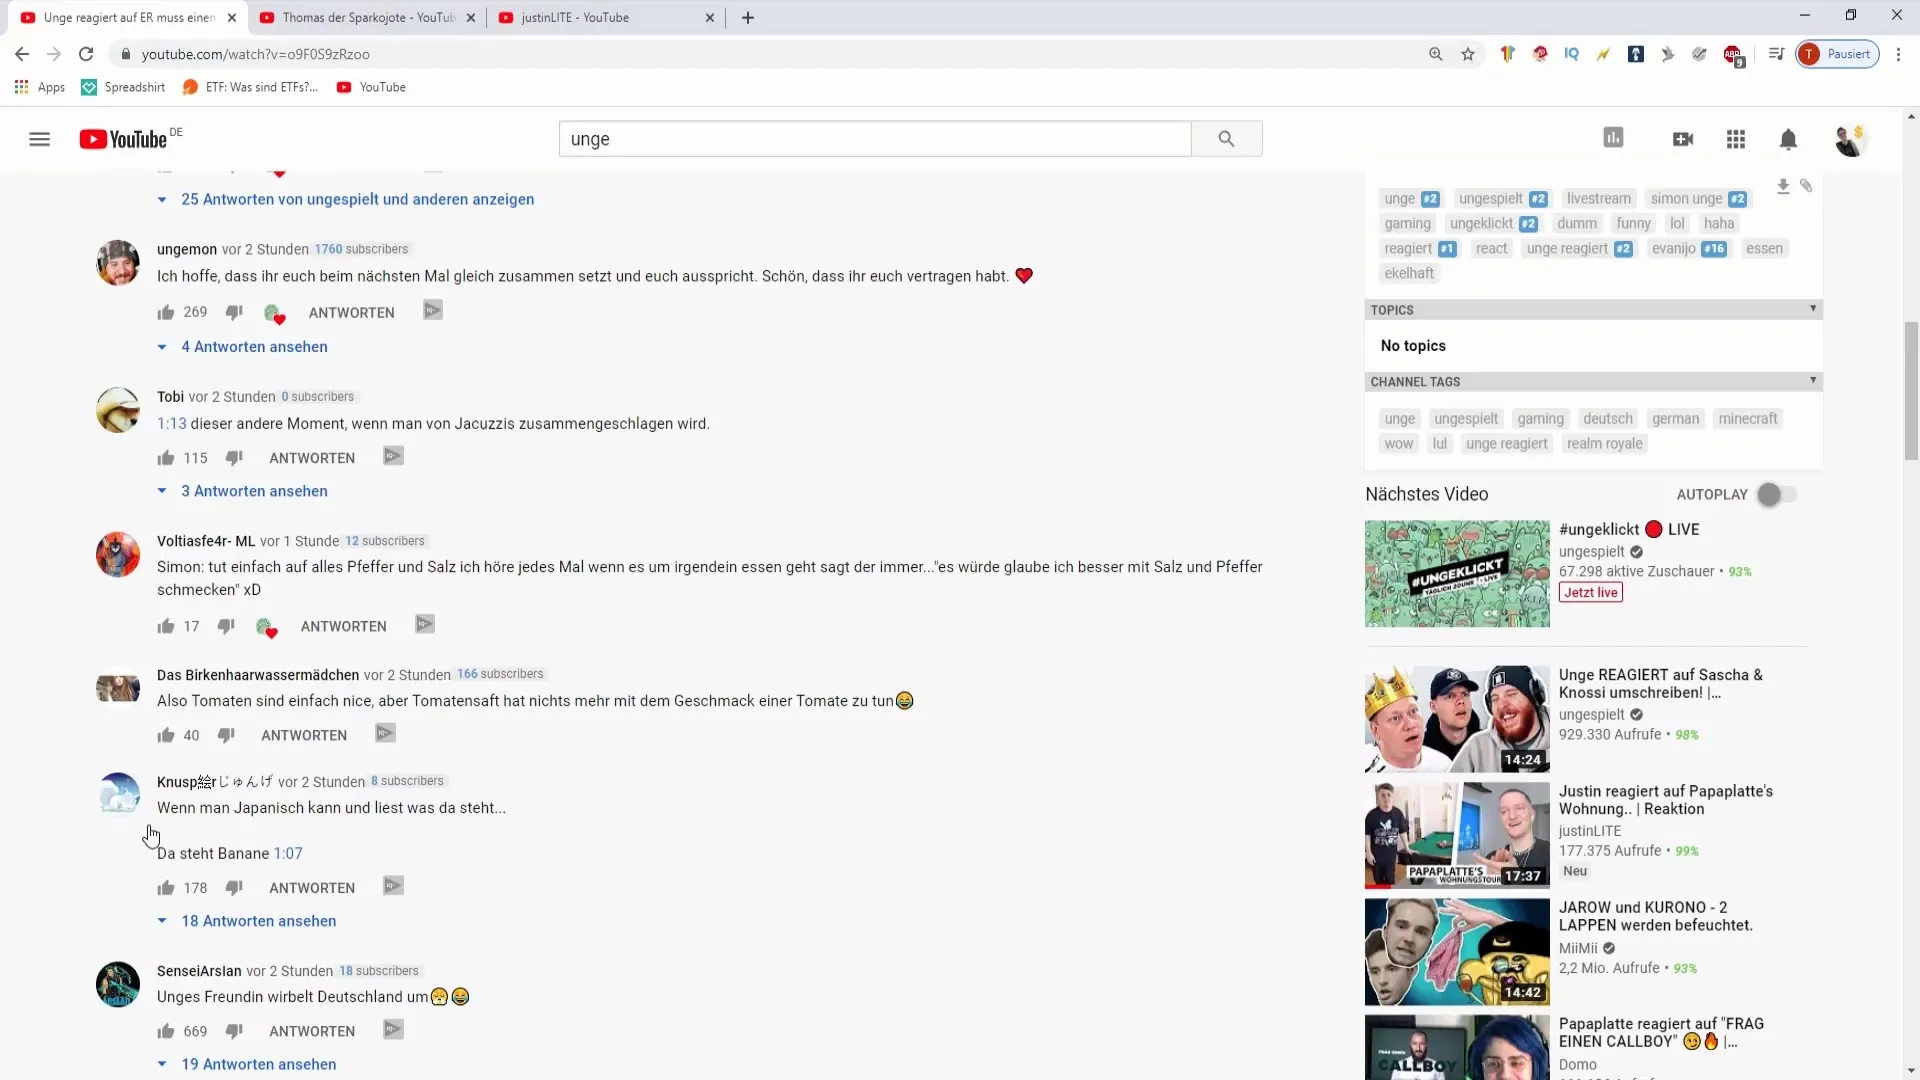
Task: Open the create video camera icon
Action: point(1683,139)
